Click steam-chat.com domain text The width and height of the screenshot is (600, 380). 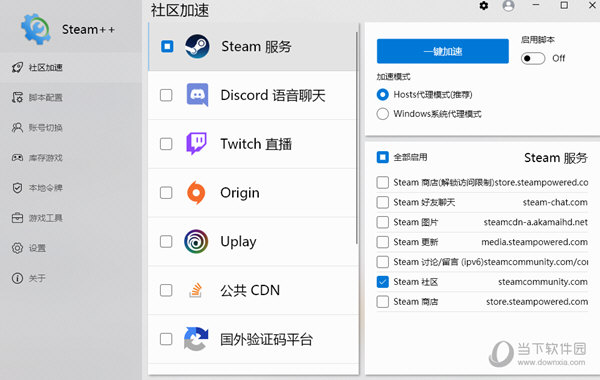(555, 202)
